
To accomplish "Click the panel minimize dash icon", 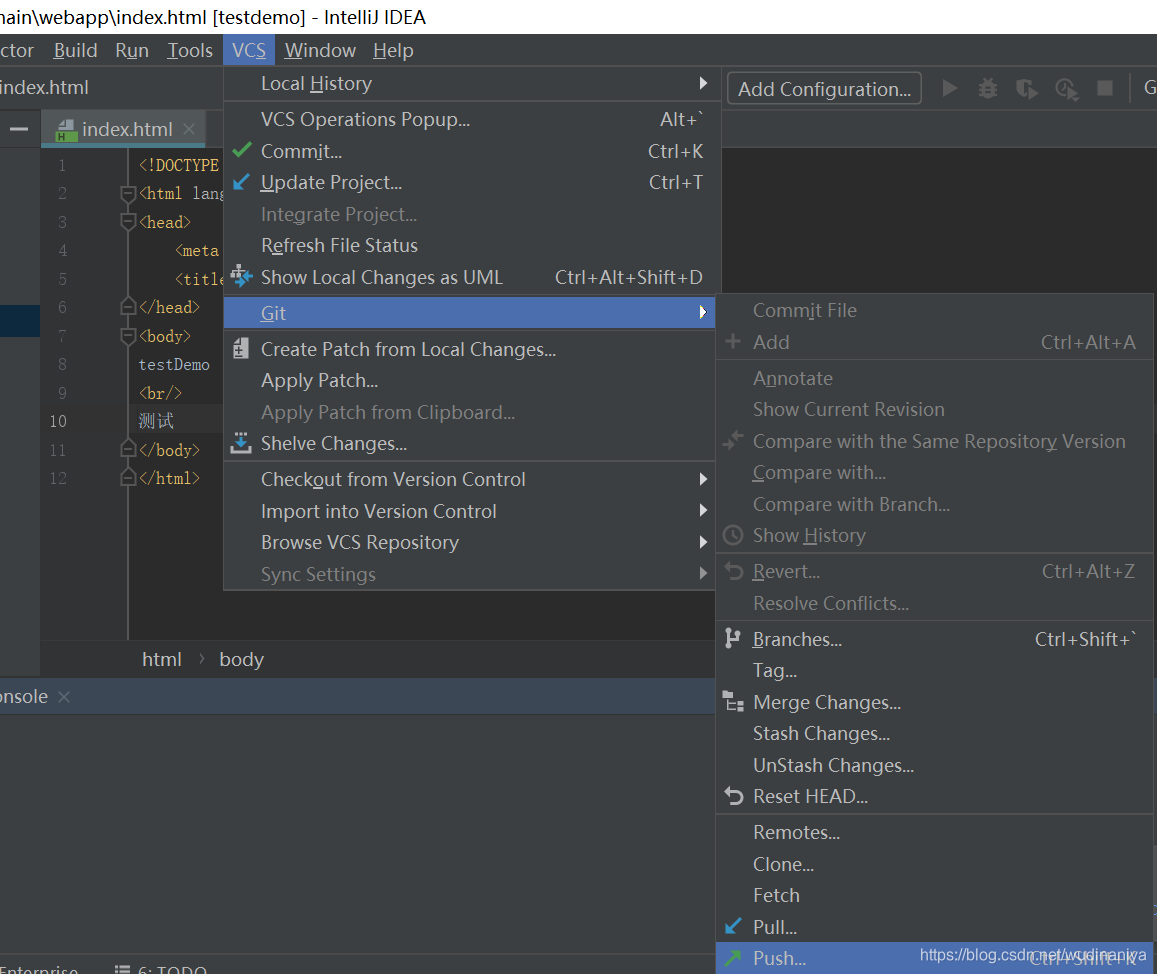I will click(x=19, y=130).
